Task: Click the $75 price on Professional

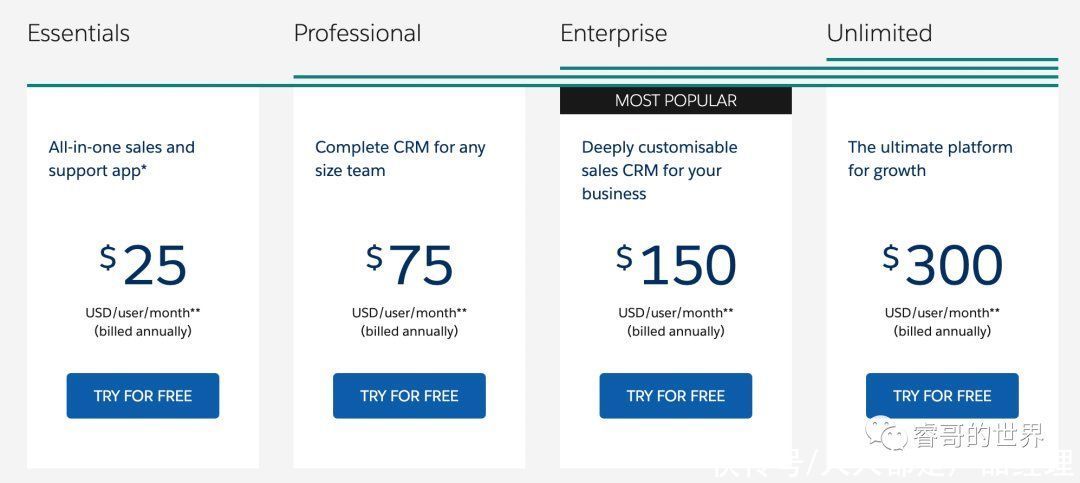Action: [x=409, y=265]
